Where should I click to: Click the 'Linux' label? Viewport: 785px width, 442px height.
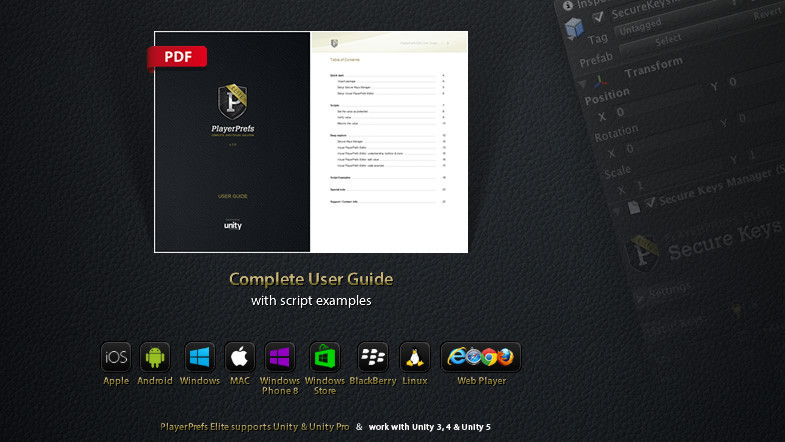(415, 380)
